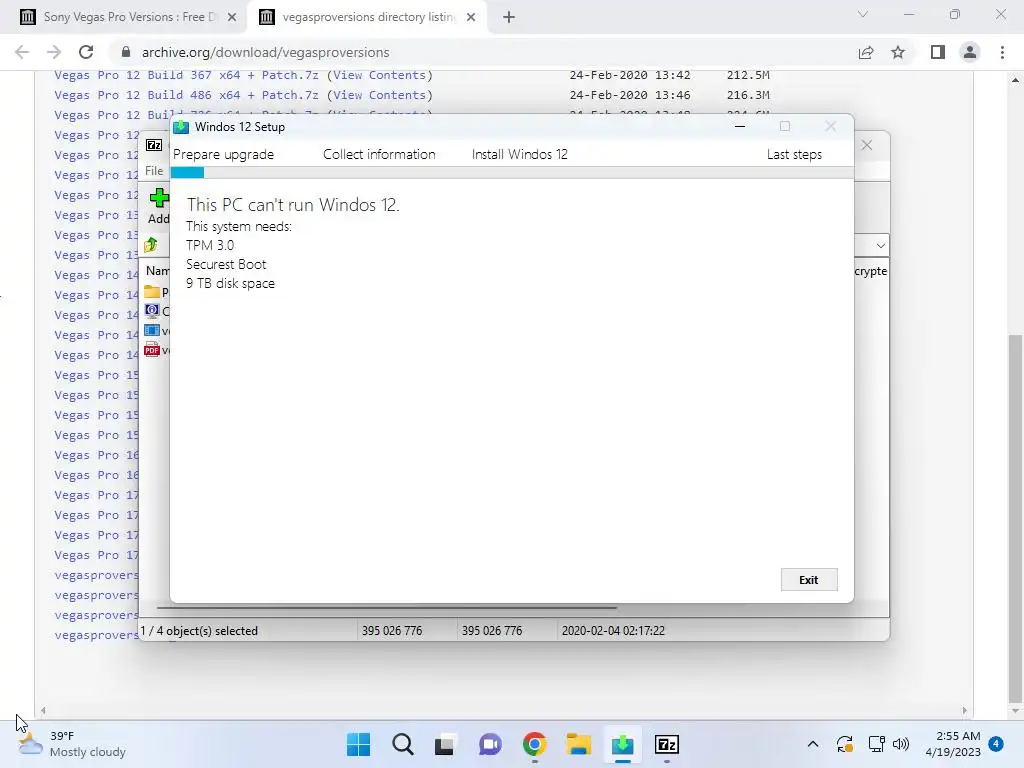The image size is (1024, 768).
Task: Click the Add green plus icon in 7-Zip
Action: coord(159,198)
